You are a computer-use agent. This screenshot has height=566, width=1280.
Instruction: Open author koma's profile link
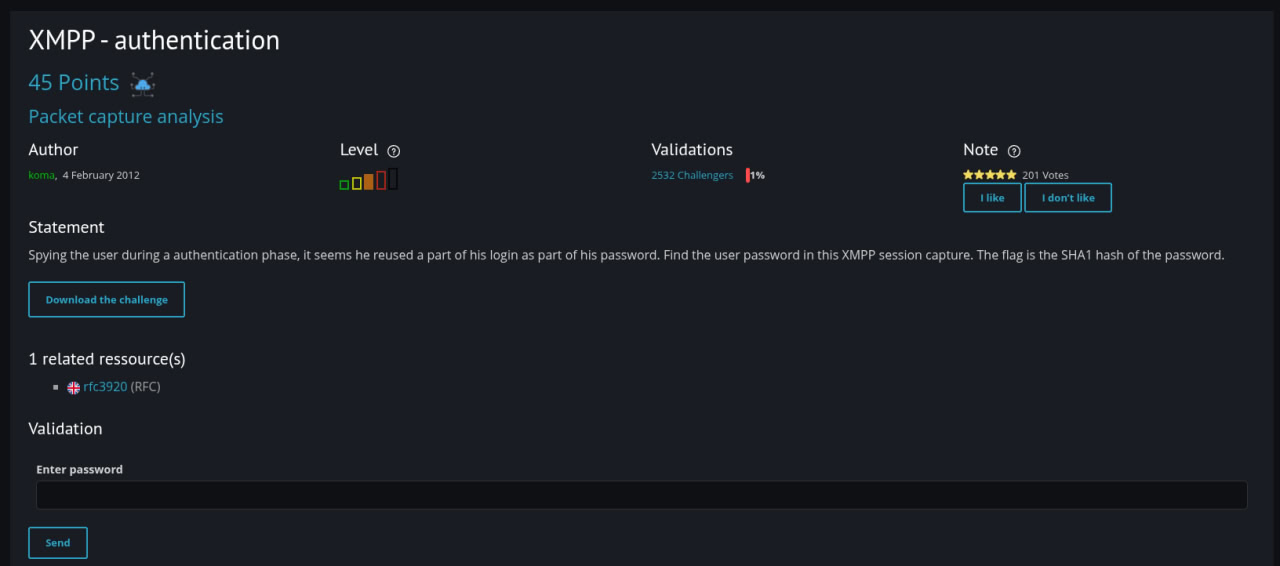pos(41,175)
